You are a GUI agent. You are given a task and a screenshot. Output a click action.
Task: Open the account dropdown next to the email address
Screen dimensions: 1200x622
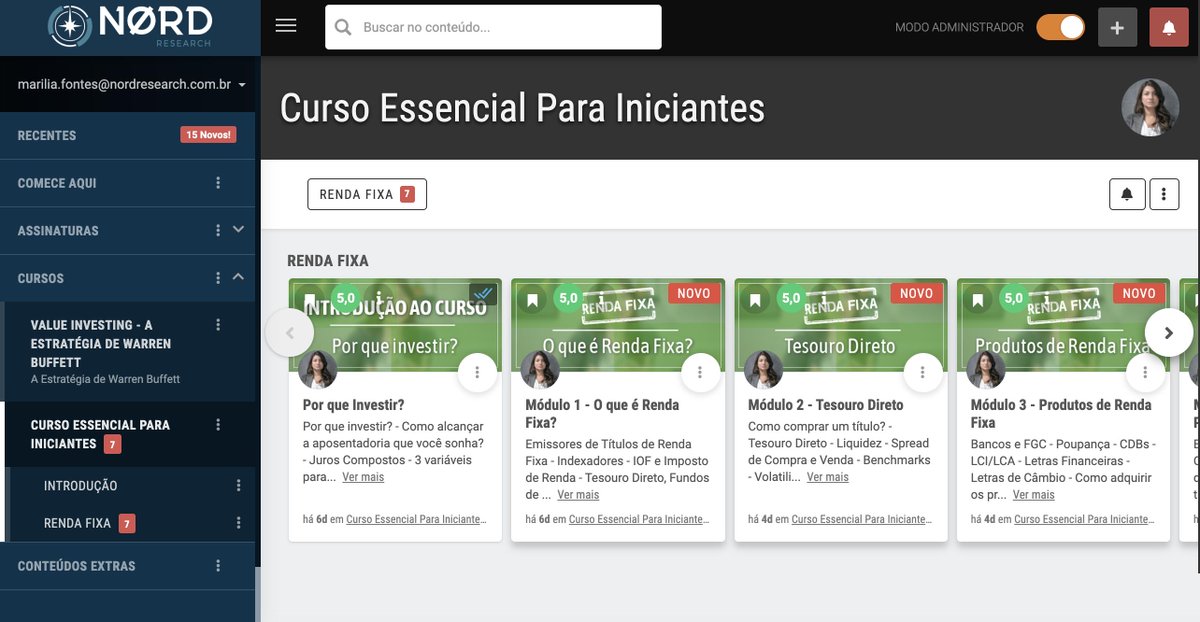point(241,84)
